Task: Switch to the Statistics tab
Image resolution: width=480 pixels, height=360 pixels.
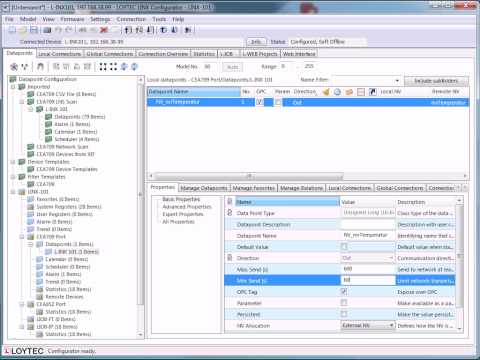Action: click(204, 54)
